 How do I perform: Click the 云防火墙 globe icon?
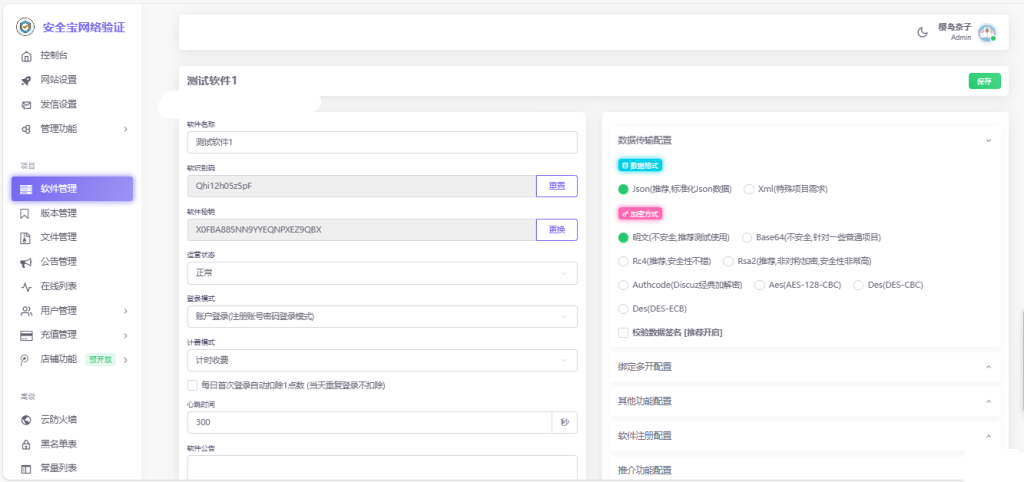pos(26,419)
